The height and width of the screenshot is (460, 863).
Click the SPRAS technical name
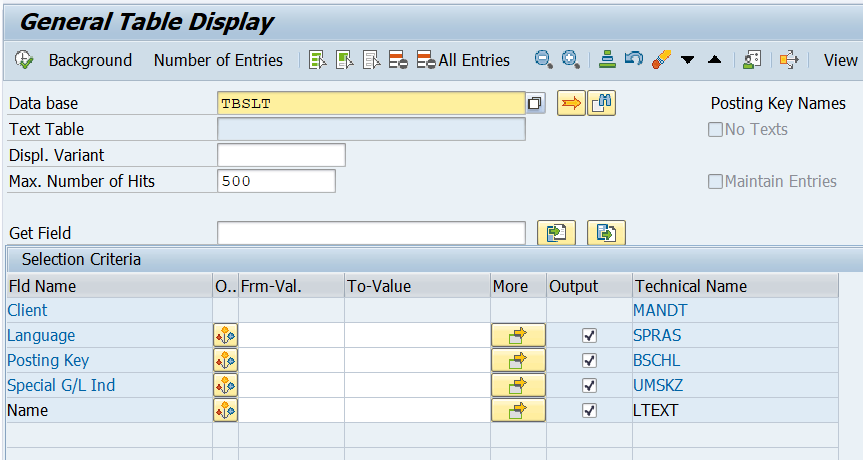(657, 335)
